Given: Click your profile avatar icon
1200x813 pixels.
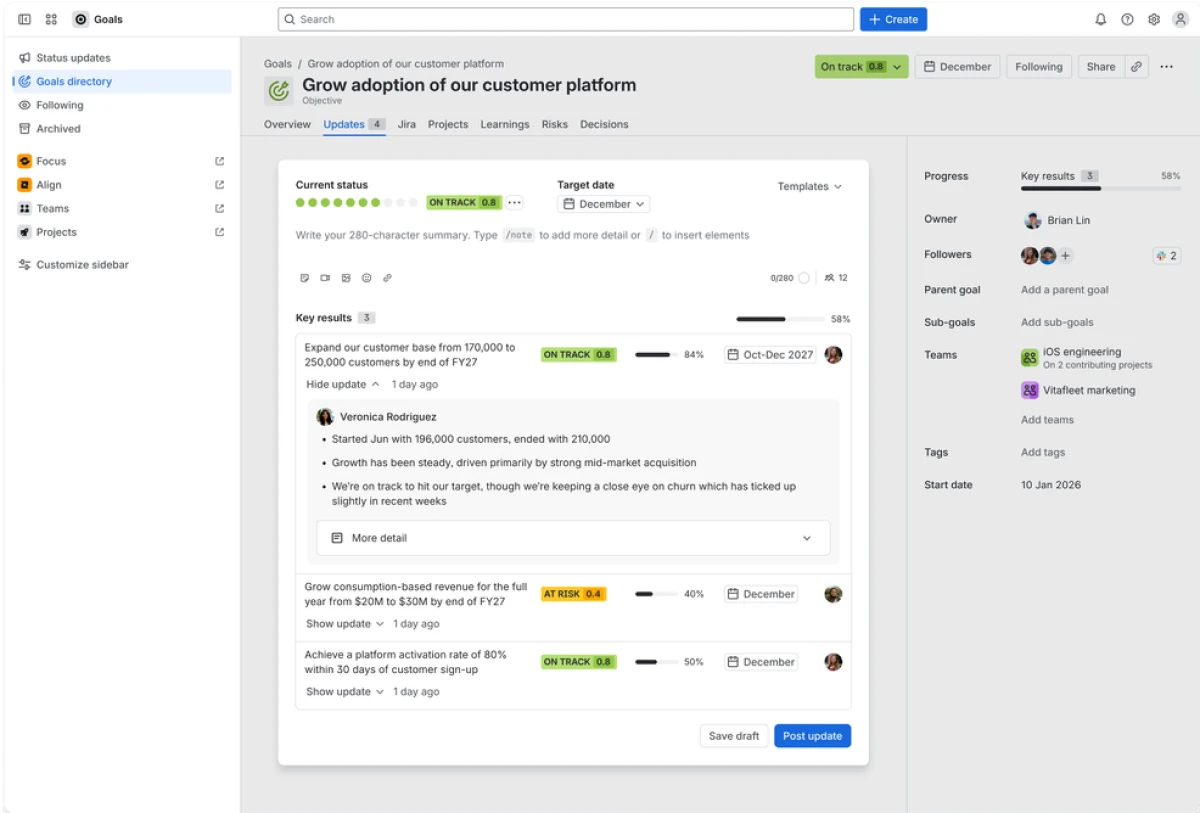Looking at the screenshot, I should 1180,19.
